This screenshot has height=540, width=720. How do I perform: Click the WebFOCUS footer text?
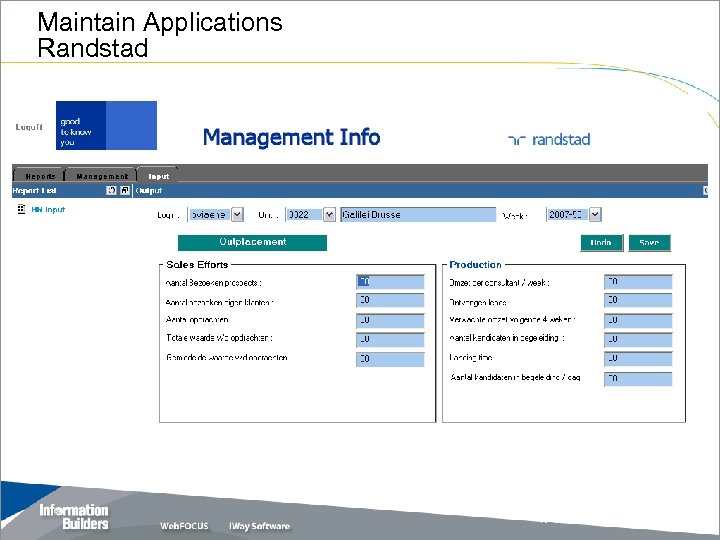click(x=184, y=526)
